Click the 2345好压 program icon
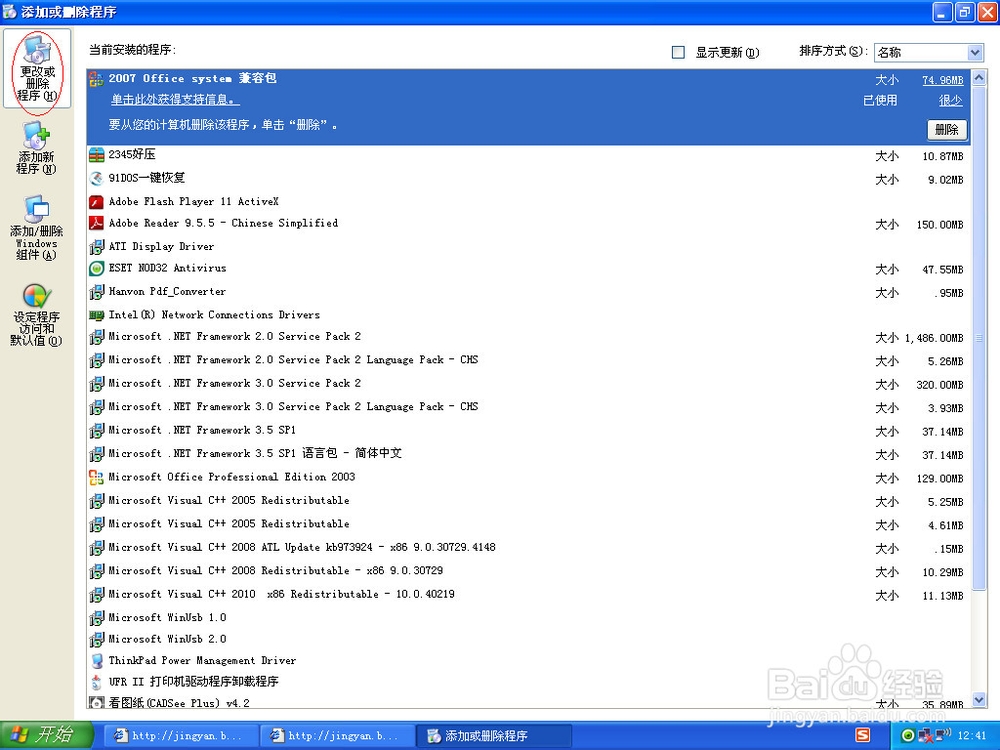The image size is (1000, 750). [x=96, y=155]
